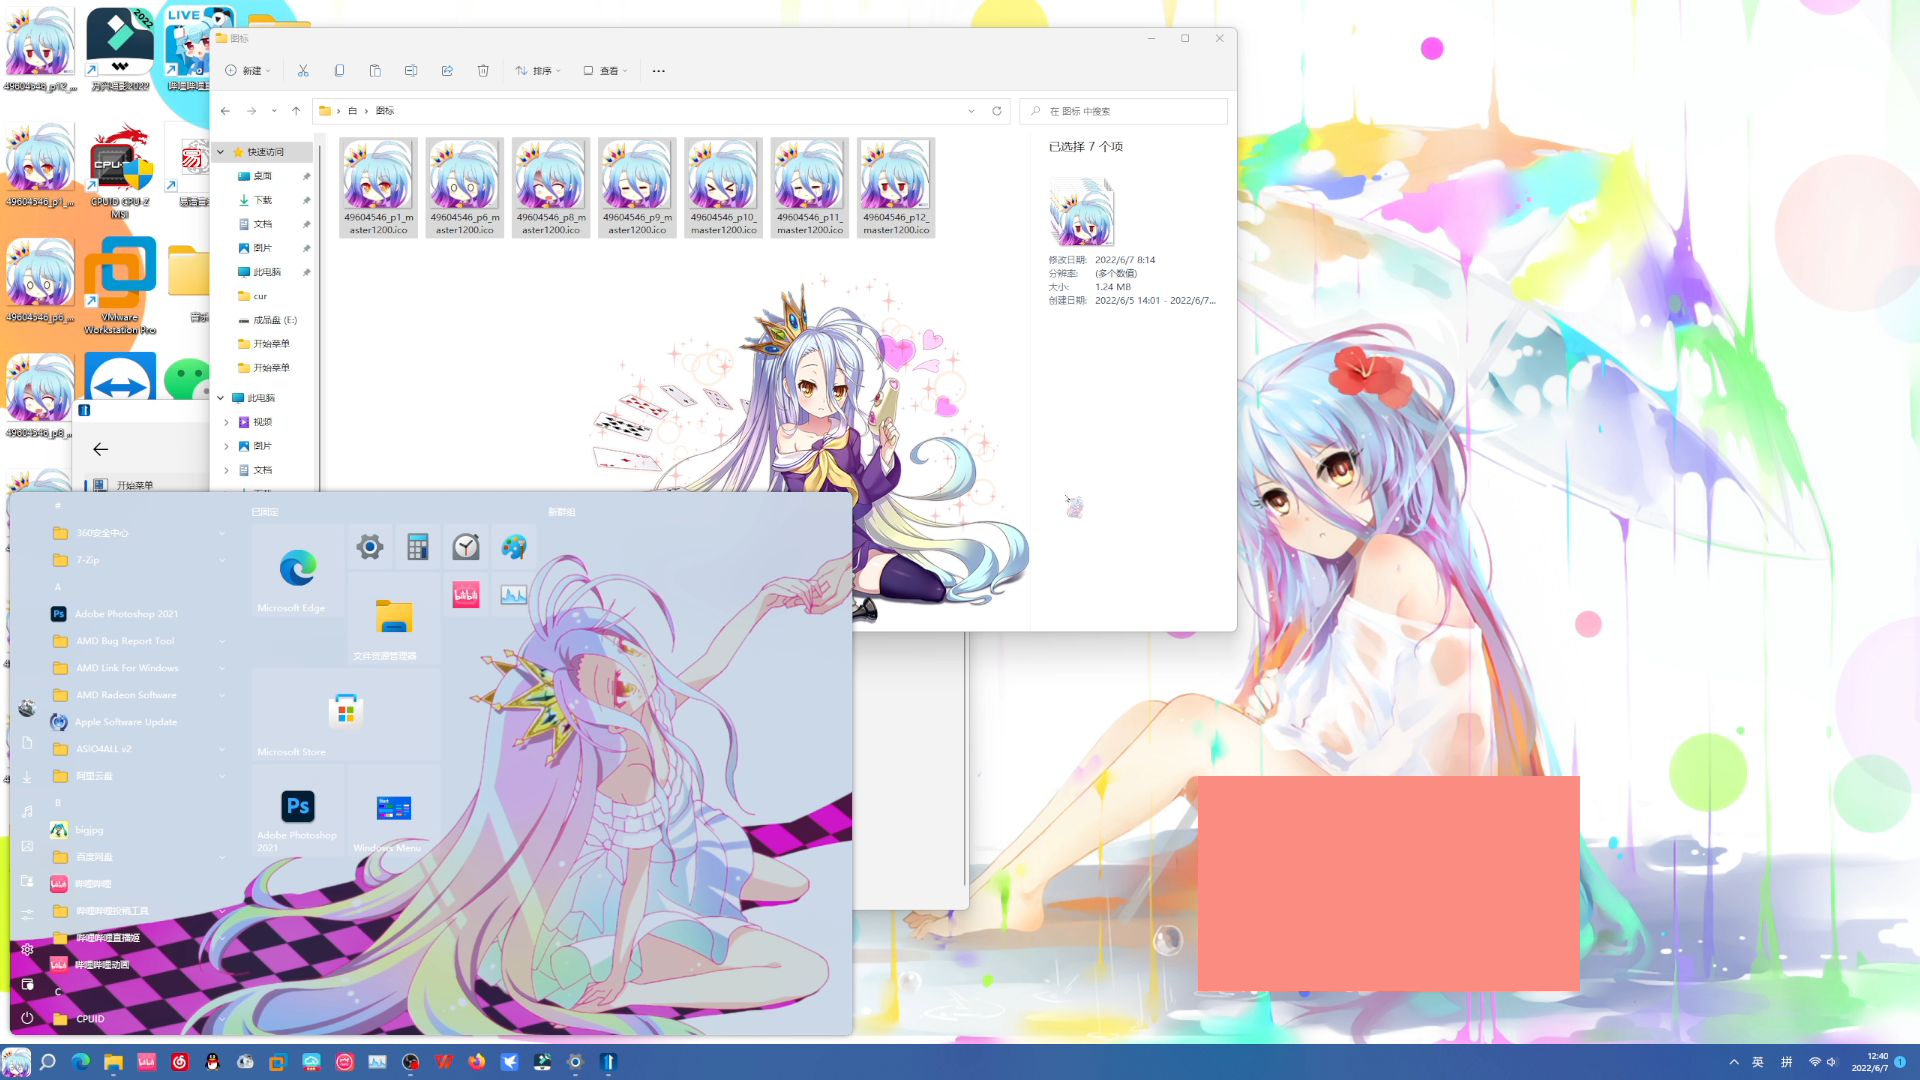1920x1080 pixels.
Task: Click the Cut scissors icon in Explorer toolbar
Action: point(303,71)
